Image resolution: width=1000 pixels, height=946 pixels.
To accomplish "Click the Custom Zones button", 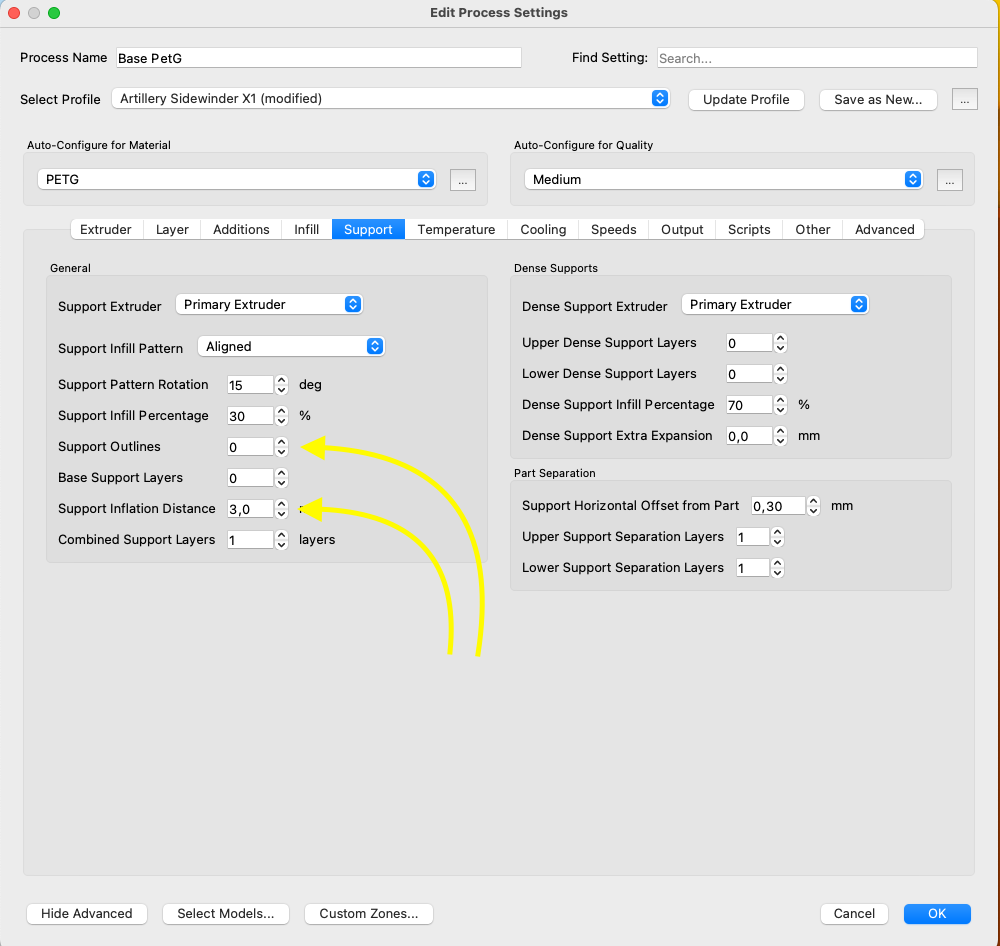I will tap(369, 913).
